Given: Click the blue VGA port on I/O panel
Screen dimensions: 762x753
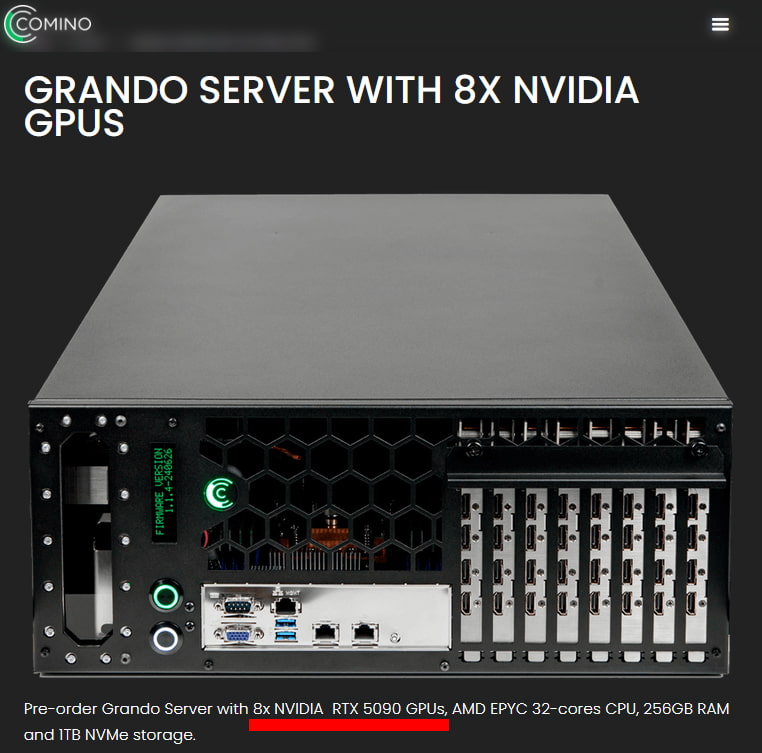Looking at the screenshot, I should (237, 634).
